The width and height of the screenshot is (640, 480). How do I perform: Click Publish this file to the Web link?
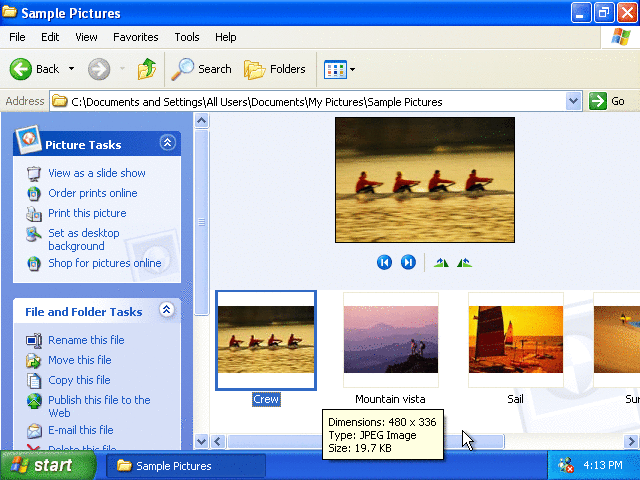(99, 406)
